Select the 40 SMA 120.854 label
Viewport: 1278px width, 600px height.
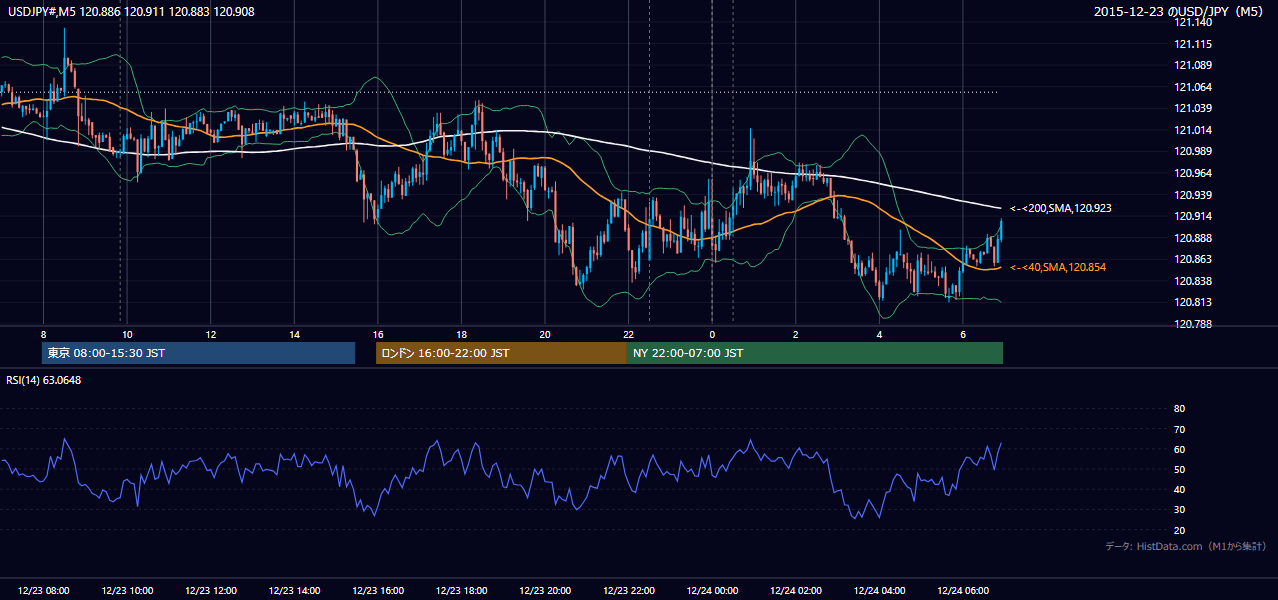coord(1058,267)
